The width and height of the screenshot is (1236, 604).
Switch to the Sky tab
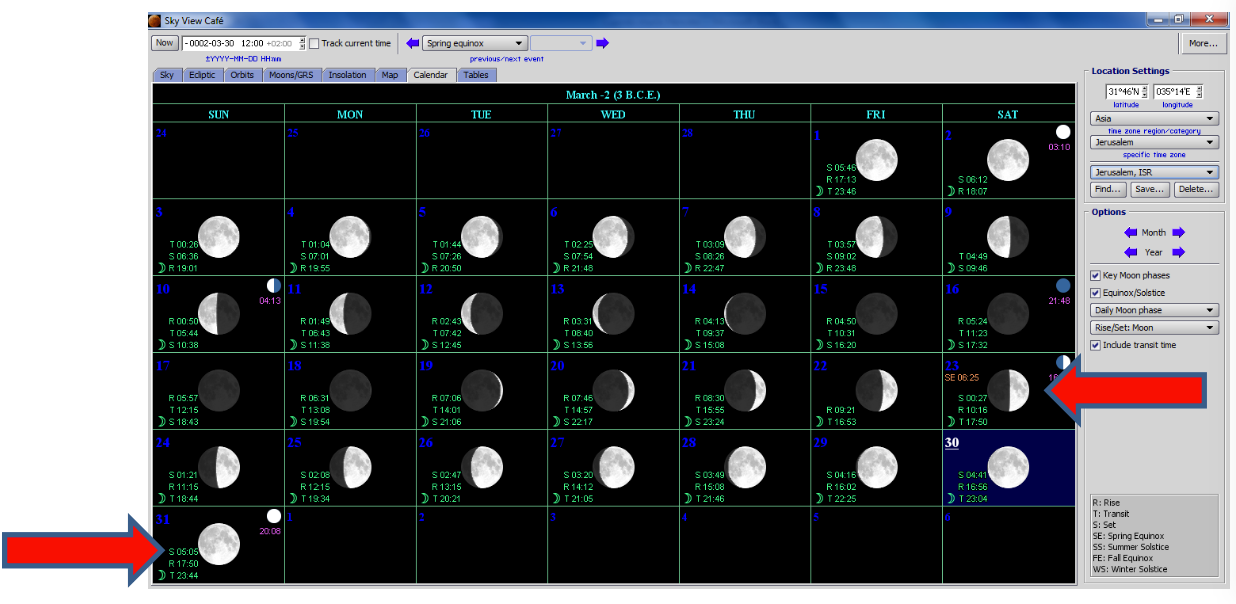click(x=167, y=74)
